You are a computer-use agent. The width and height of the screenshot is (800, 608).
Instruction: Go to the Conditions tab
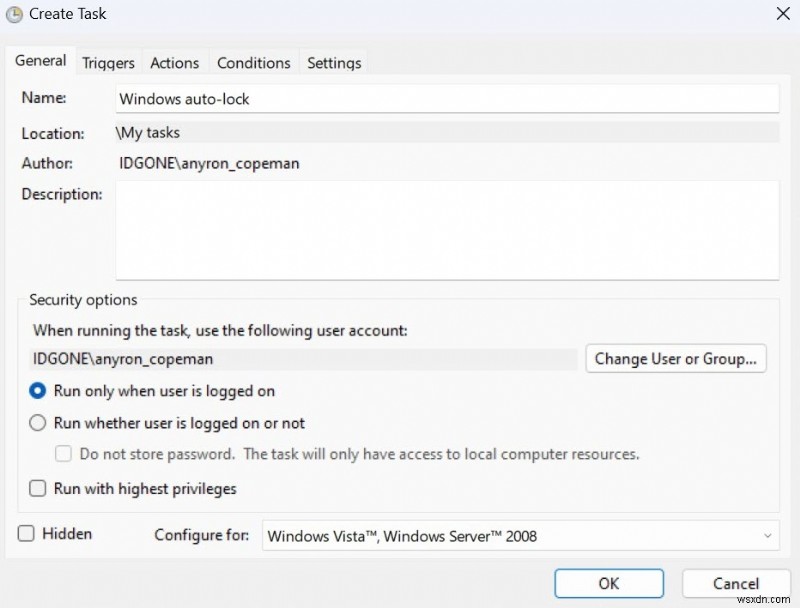254,63
